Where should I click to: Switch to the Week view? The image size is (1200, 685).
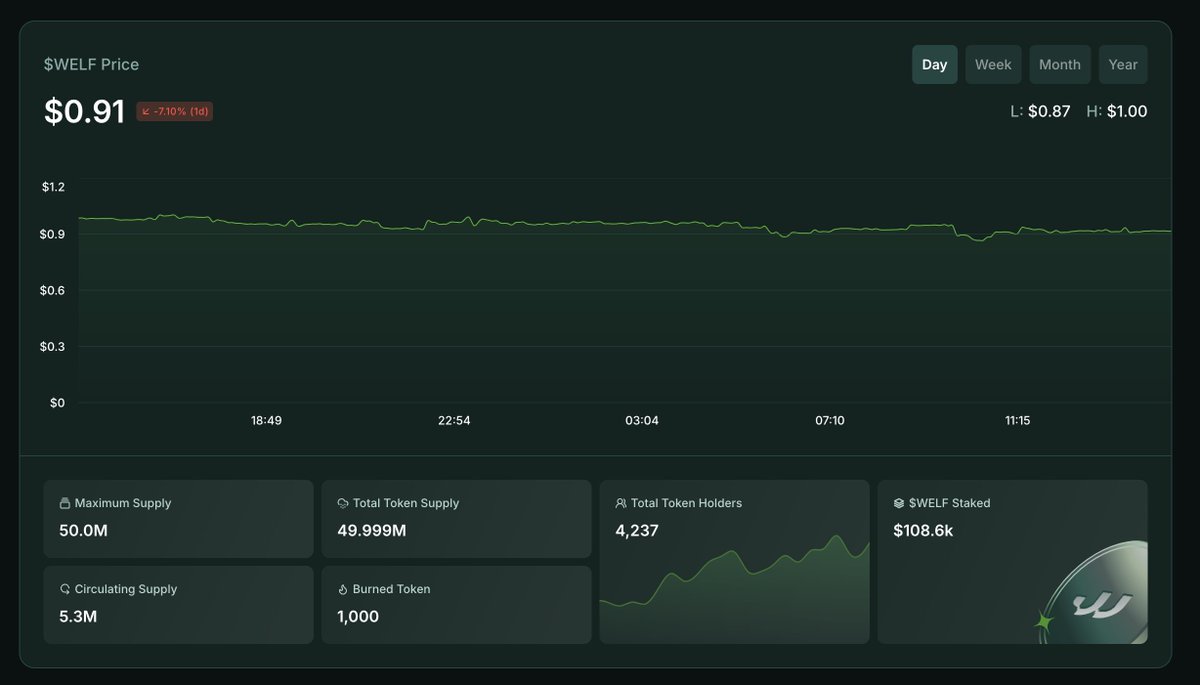(993, 64)
